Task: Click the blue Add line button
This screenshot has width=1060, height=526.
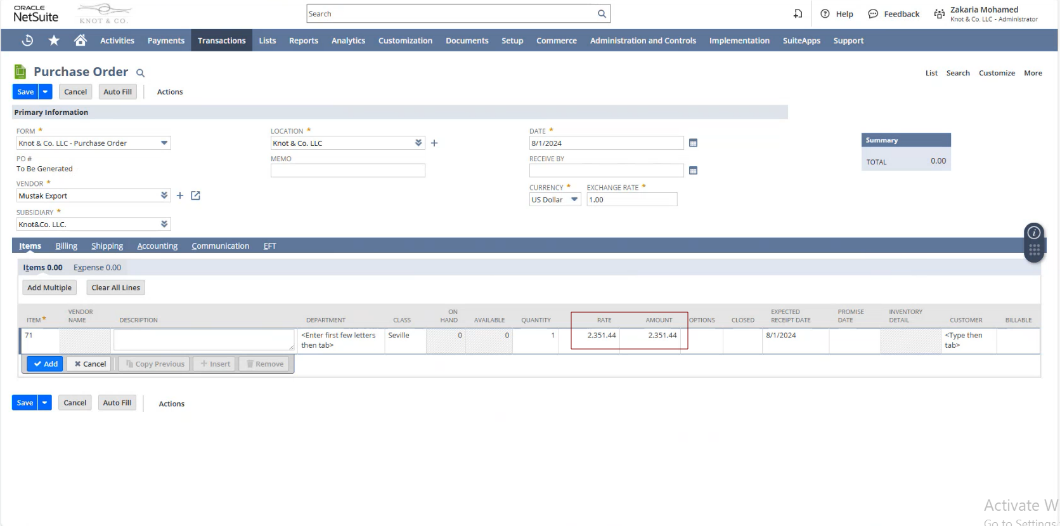Action: (43, 364)
